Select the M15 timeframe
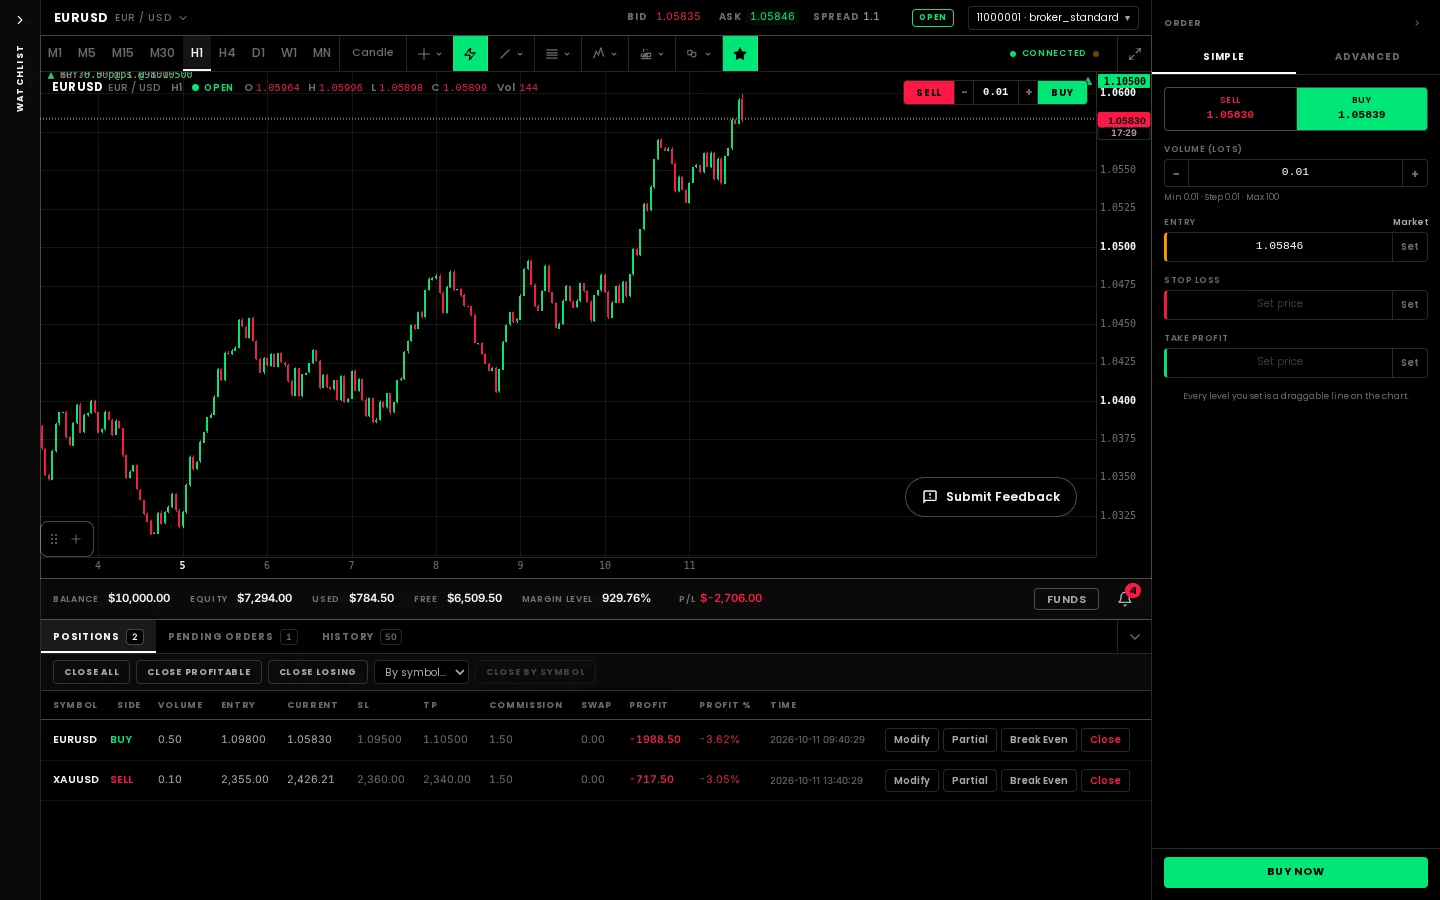 122,53
